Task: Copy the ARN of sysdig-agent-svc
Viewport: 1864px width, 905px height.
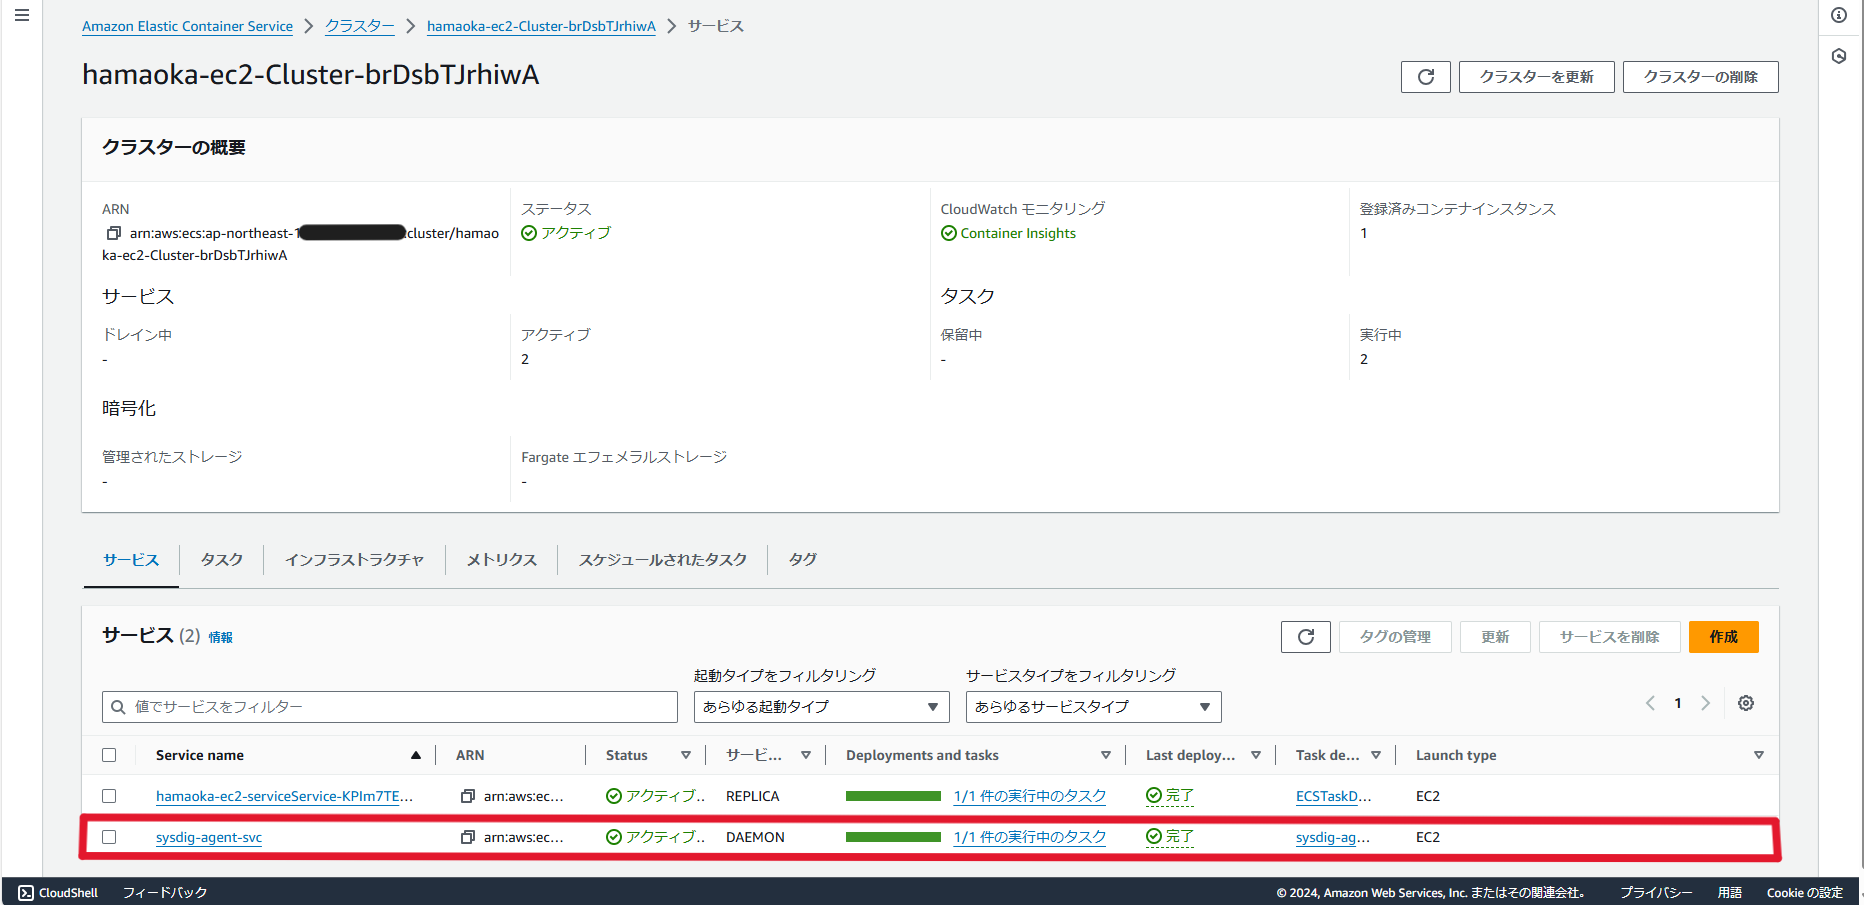Action: (x=467, y=837)
